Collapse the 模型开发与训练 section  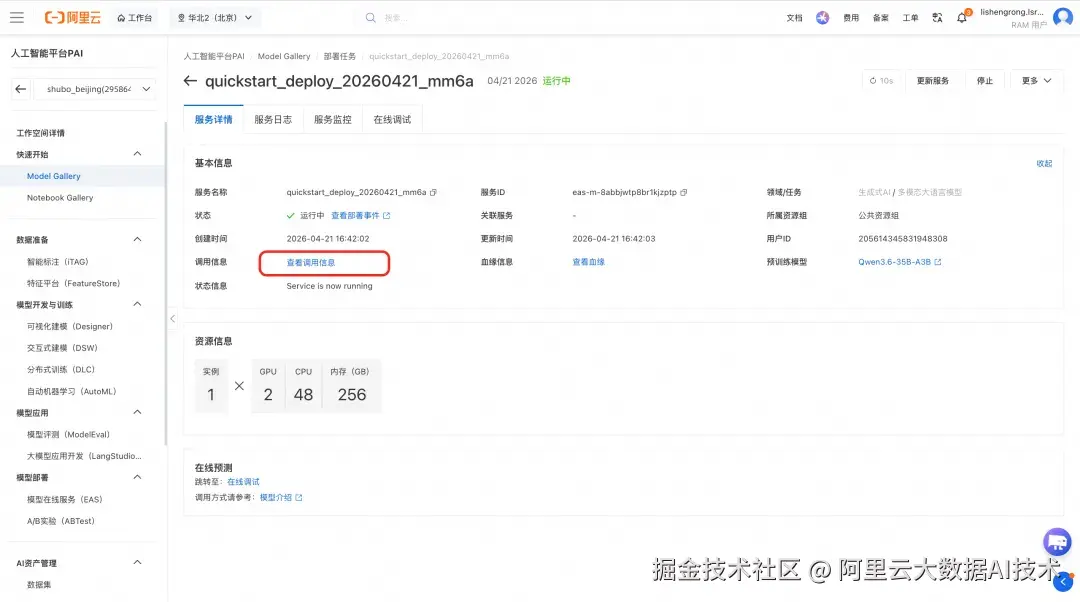click(137, 304)
